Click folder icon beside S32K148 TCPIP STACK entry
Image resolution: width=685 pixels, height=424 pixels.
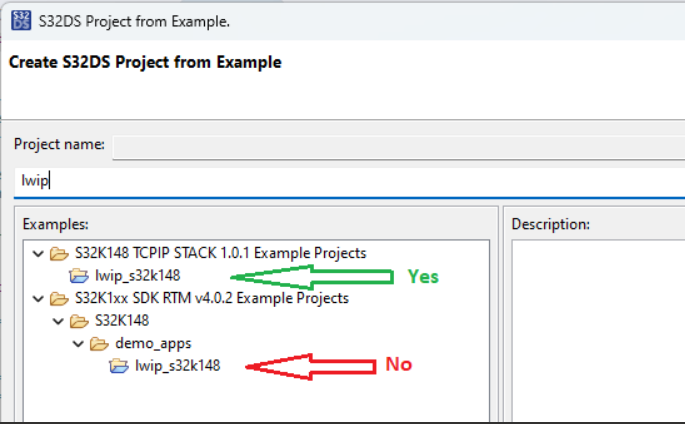click(x=59, y=253)
